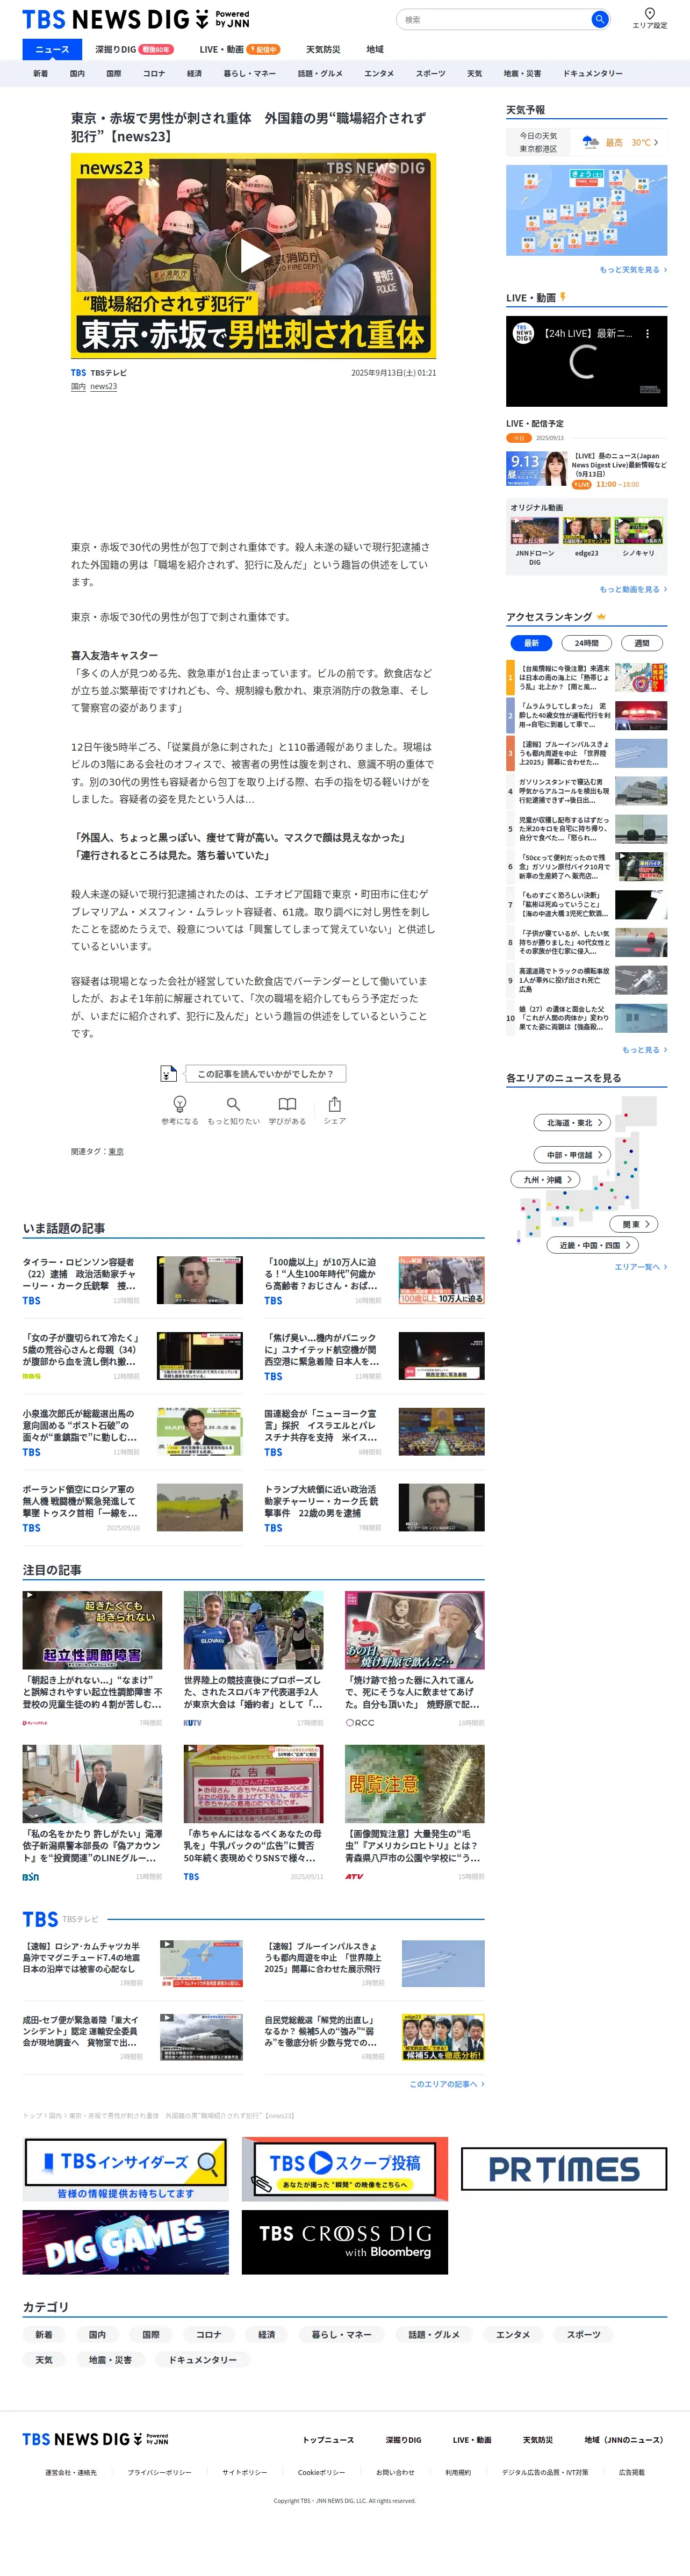Open ブルーインパルス flight cancellation TBS article

[374, 1964]
